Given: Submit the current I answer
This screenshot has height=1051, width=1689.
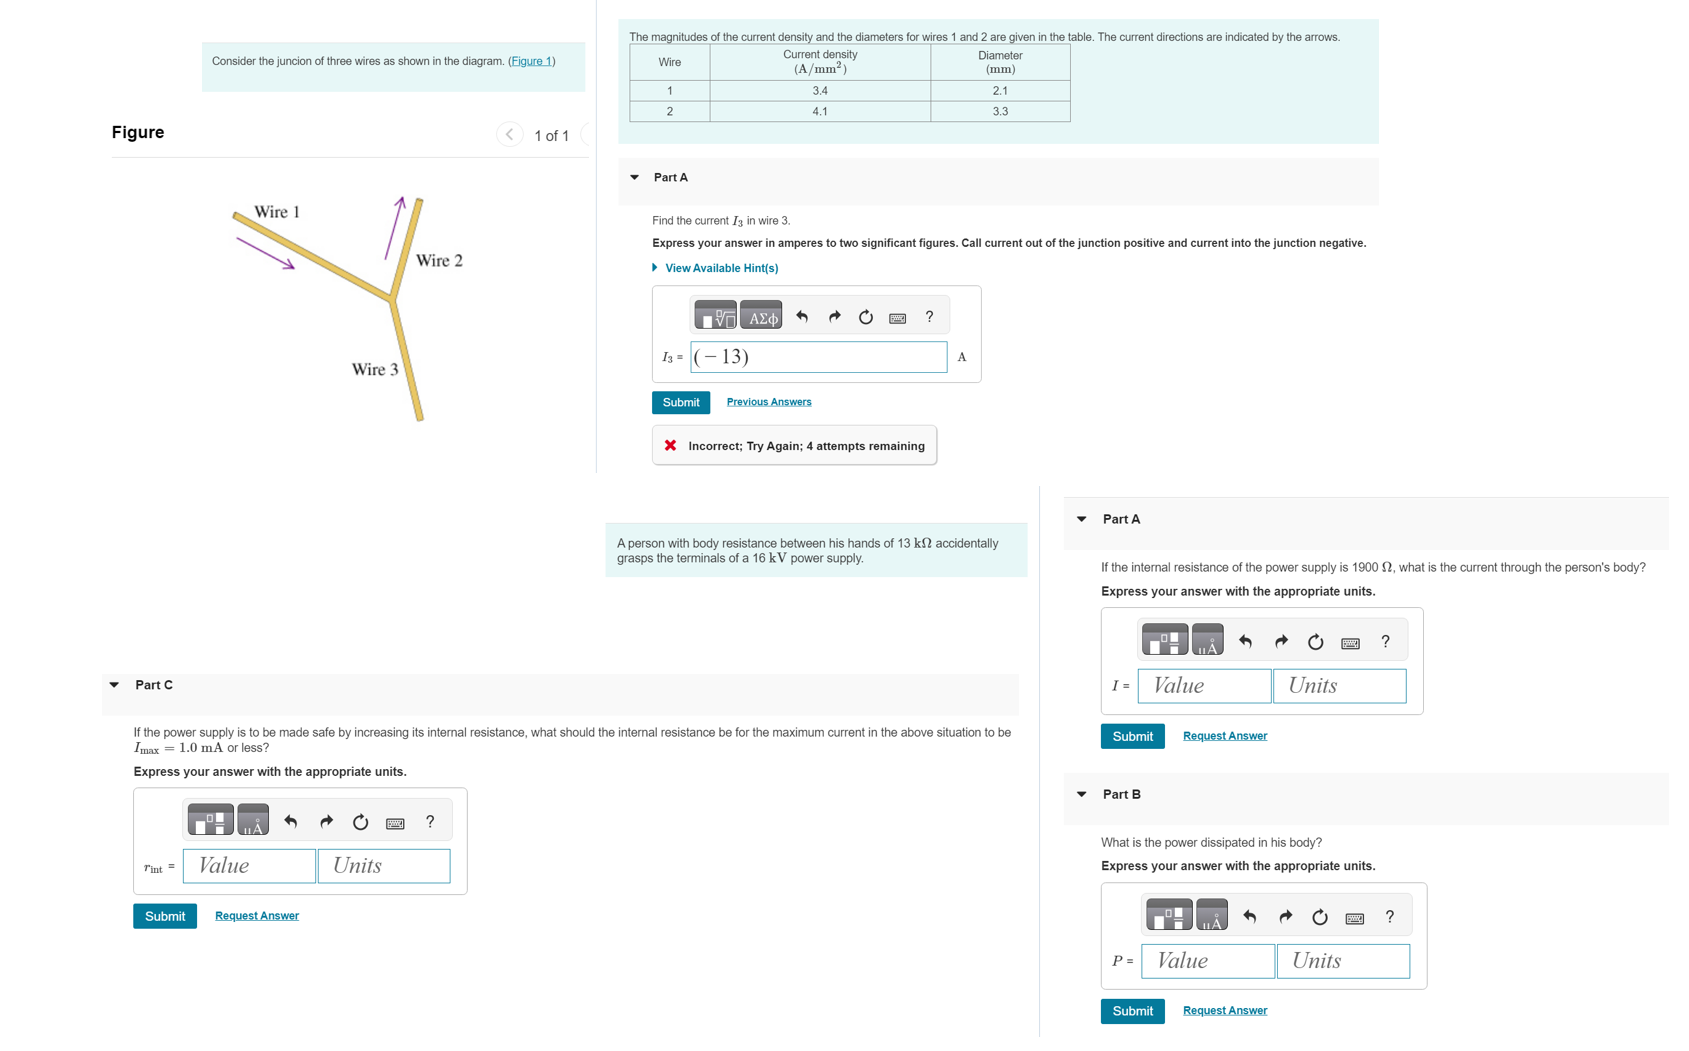Looking at the screenshot, I should pyautogui.click(x=1132, y=736).
